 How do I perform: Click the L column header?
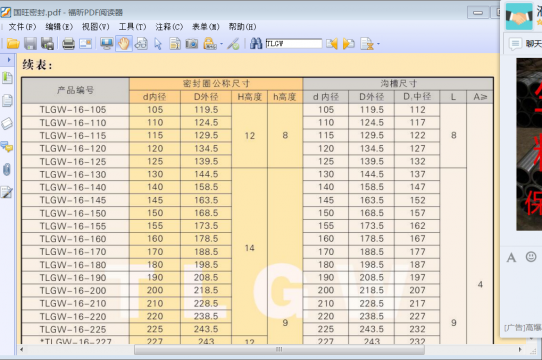point(453,97)
